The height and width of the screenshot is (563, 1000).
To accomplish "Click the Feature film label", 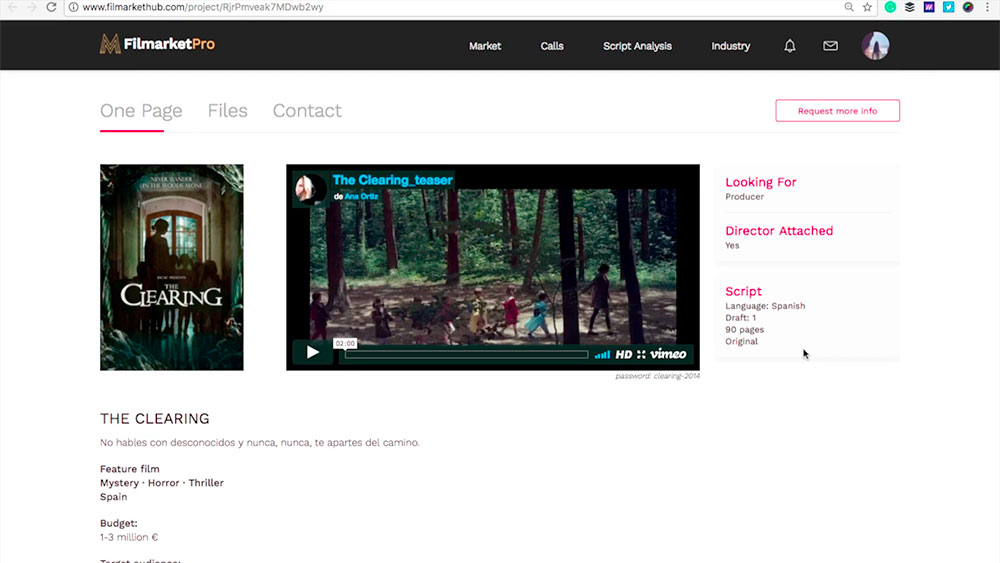I will (129, 469).
